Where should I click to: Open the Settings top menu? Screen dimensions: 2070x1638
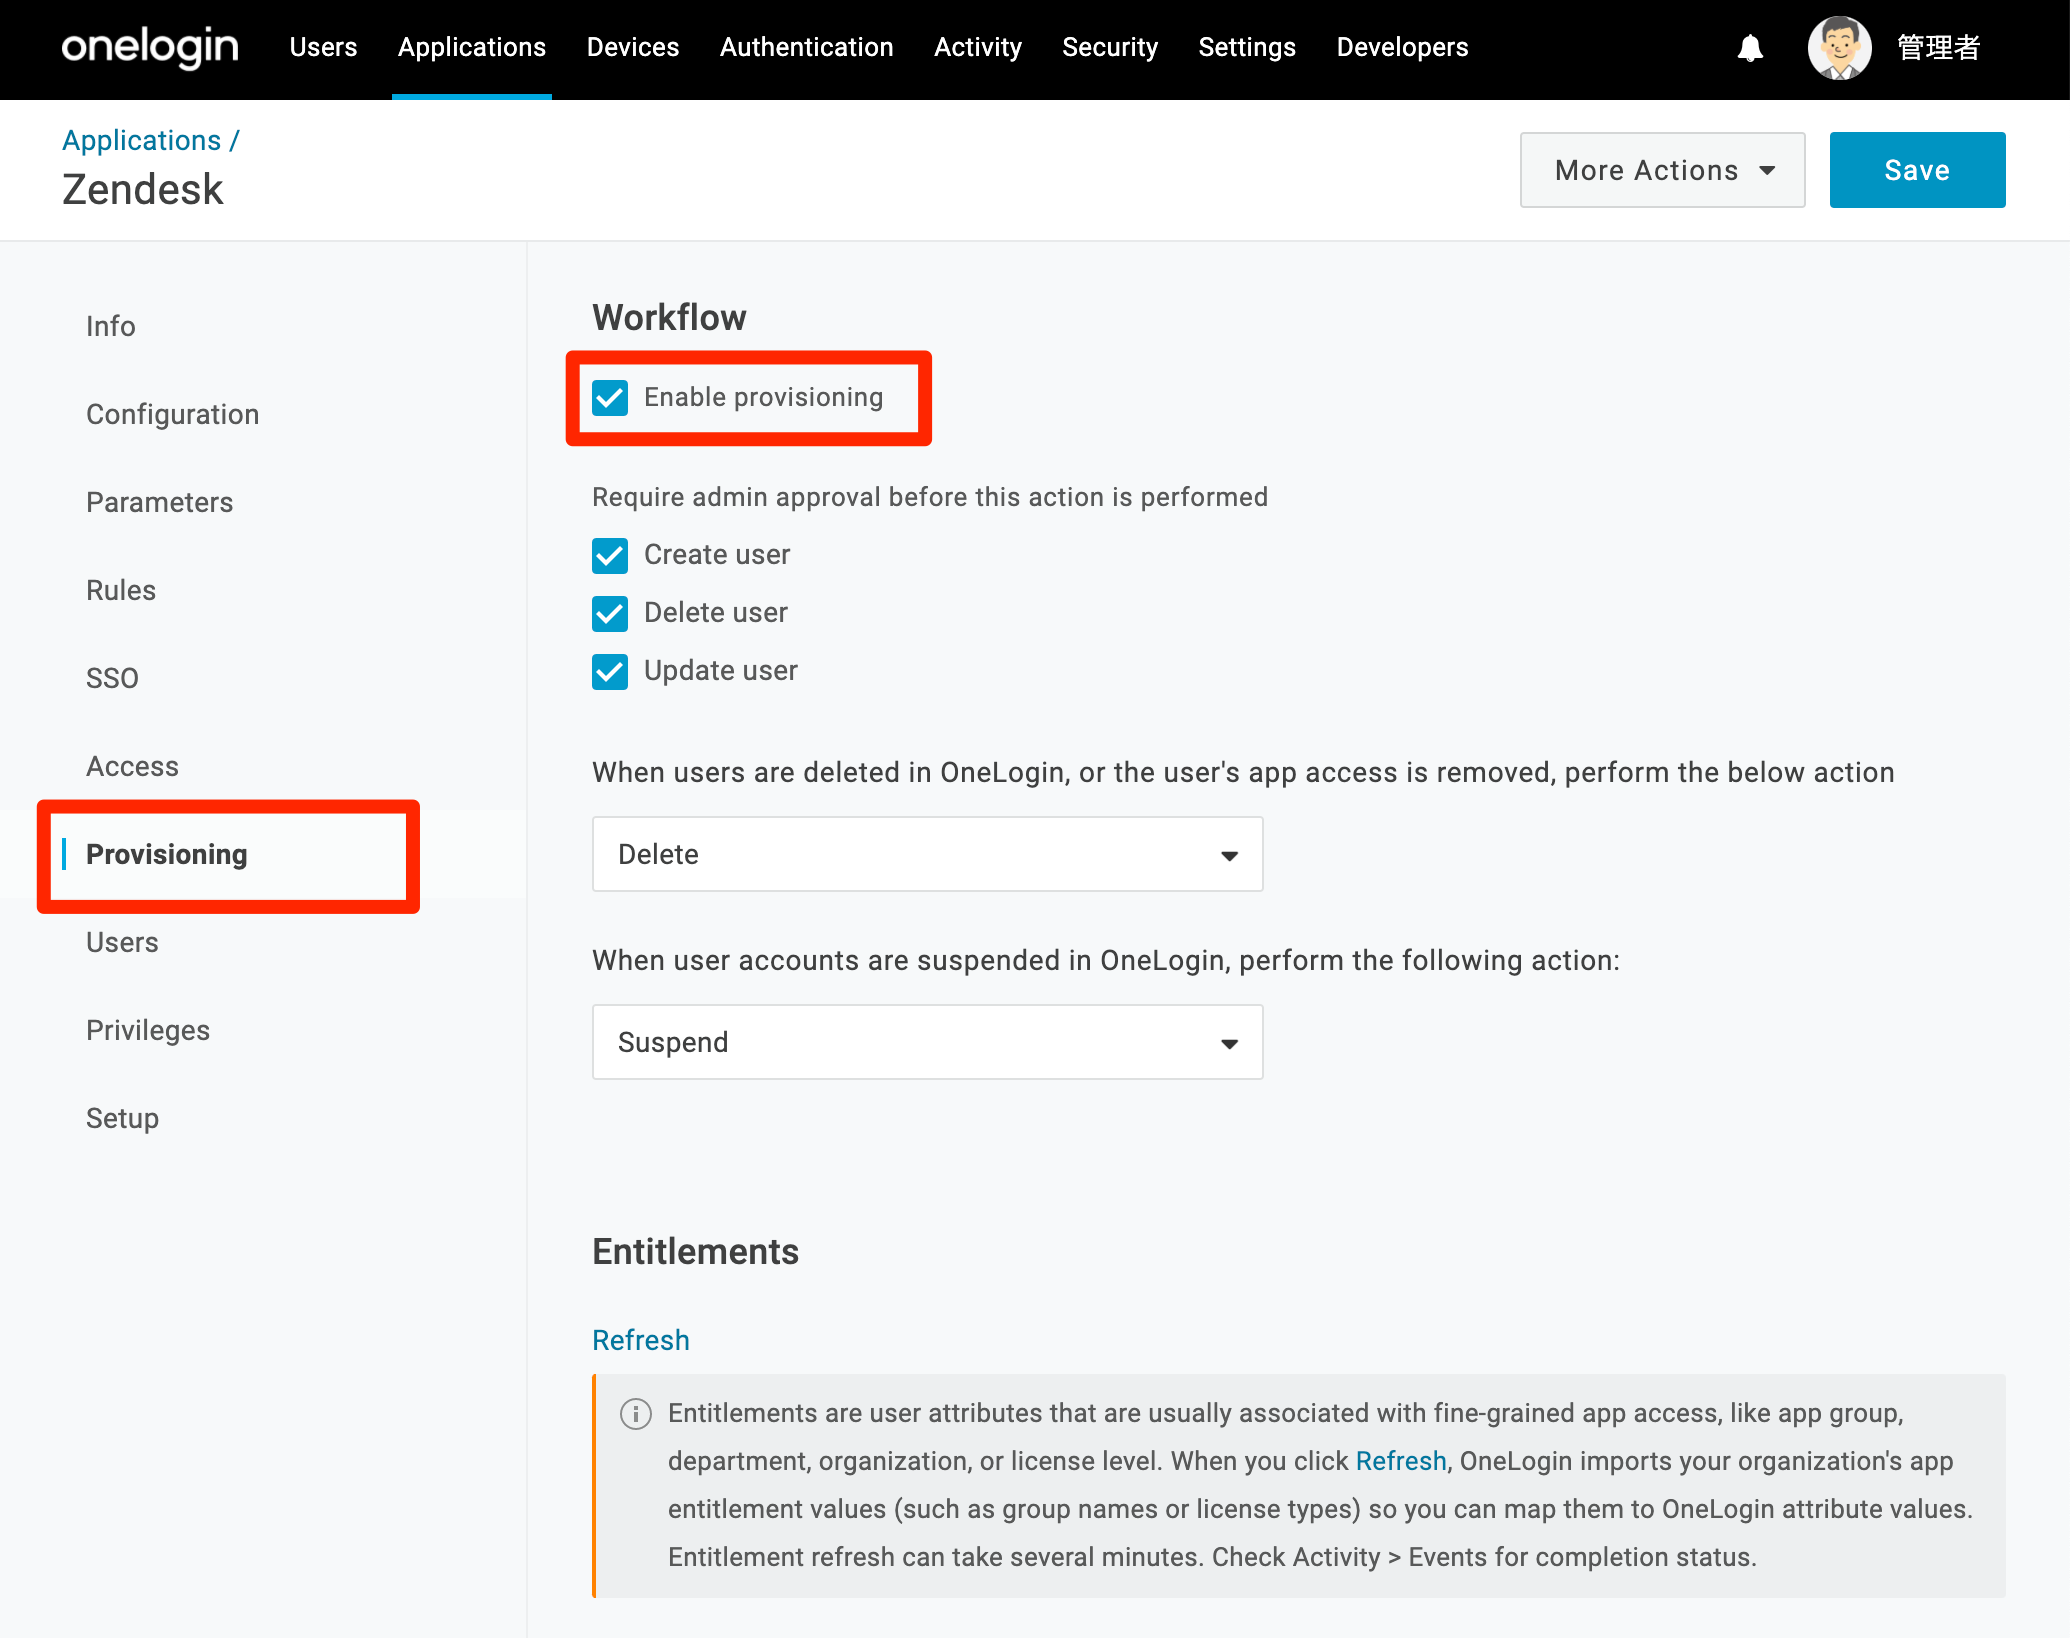pos(1247,47)
